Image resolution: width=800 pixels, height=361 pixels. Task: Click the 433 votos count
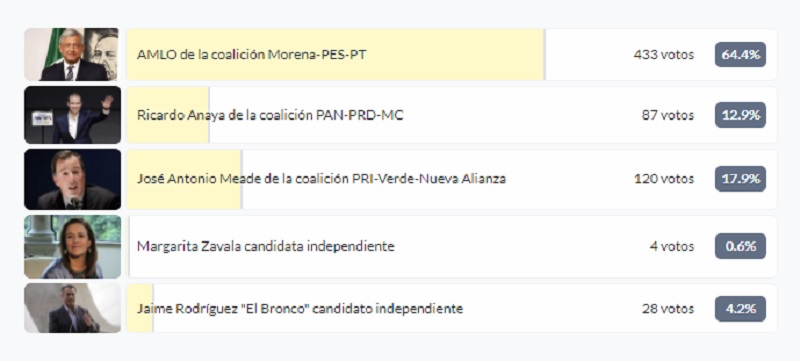pyautogui.click(x=664, y=55)
